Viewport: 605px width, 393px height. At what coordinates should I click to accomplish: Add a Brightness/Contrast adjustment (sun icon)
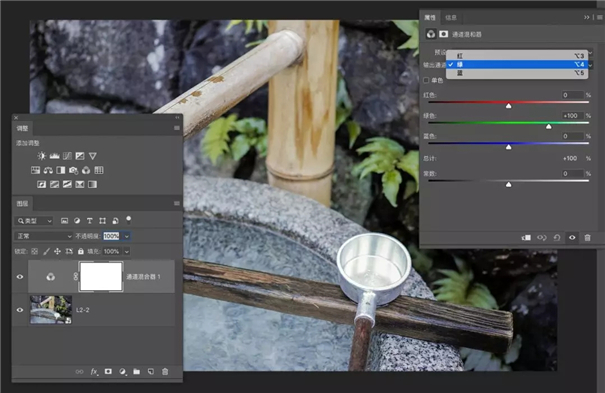point(41,156)
